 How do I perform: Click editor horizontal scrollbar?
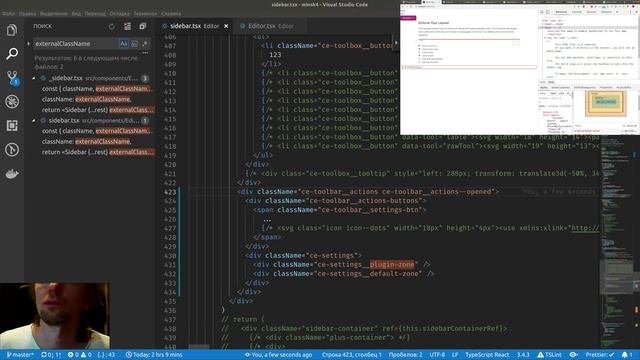pos(200,347)
